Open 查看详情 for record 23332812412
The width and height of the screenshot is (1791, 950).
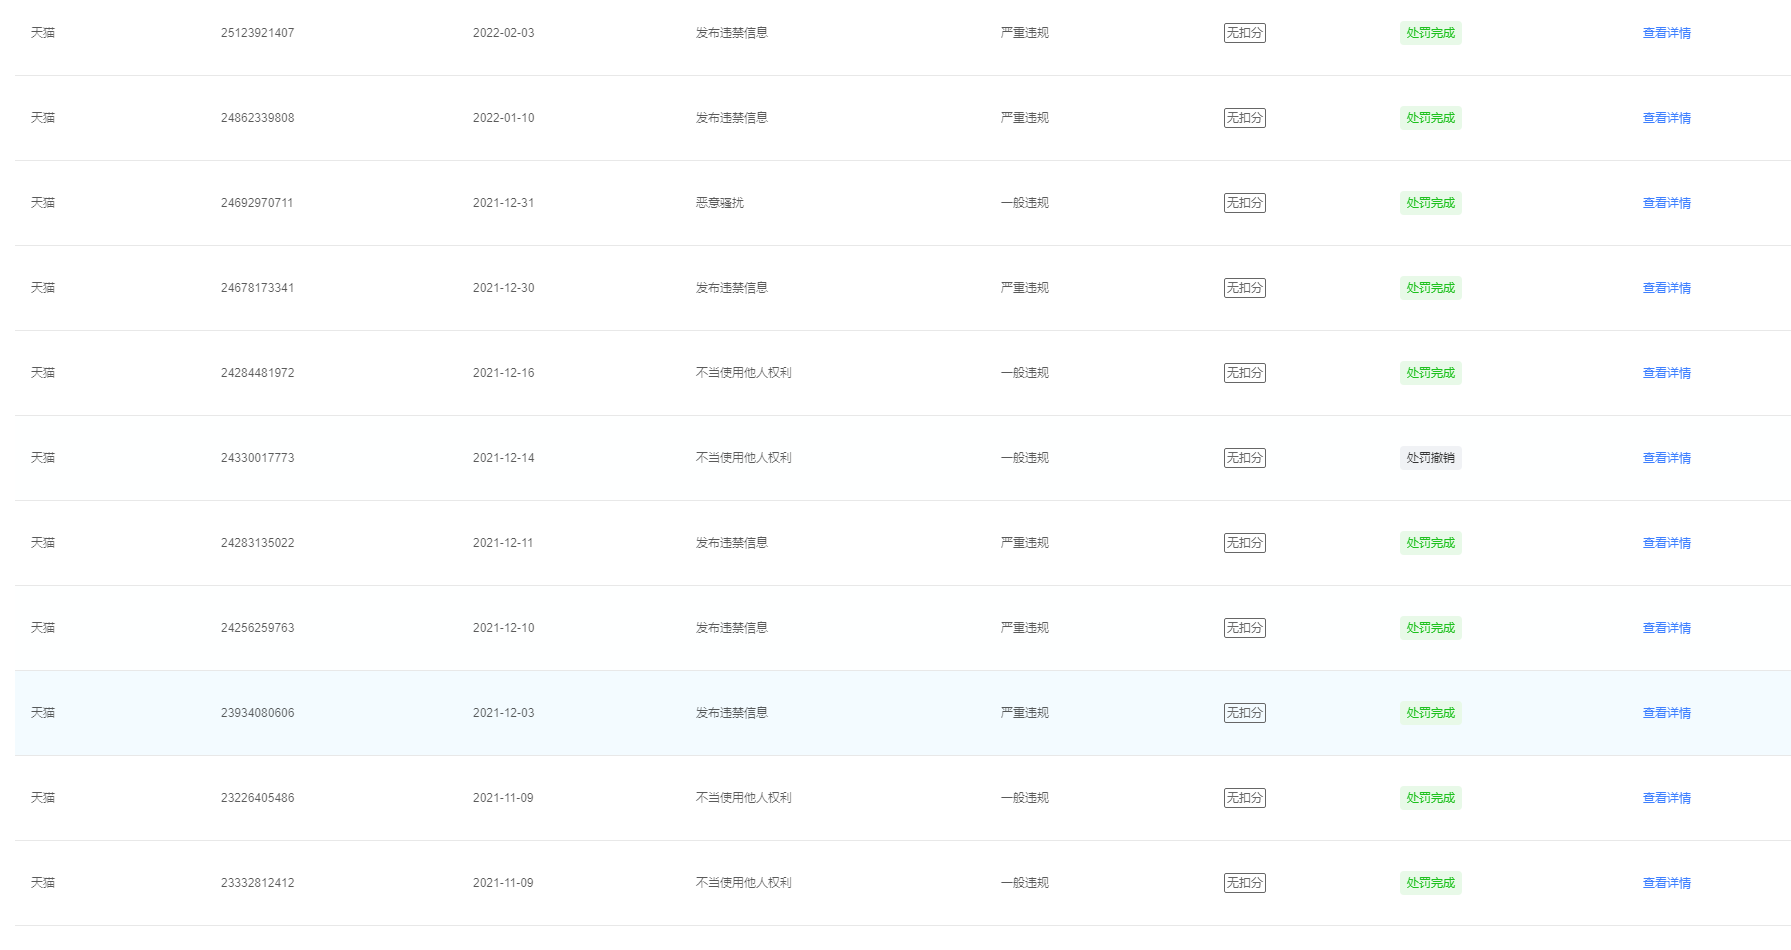coord(1666,883)
